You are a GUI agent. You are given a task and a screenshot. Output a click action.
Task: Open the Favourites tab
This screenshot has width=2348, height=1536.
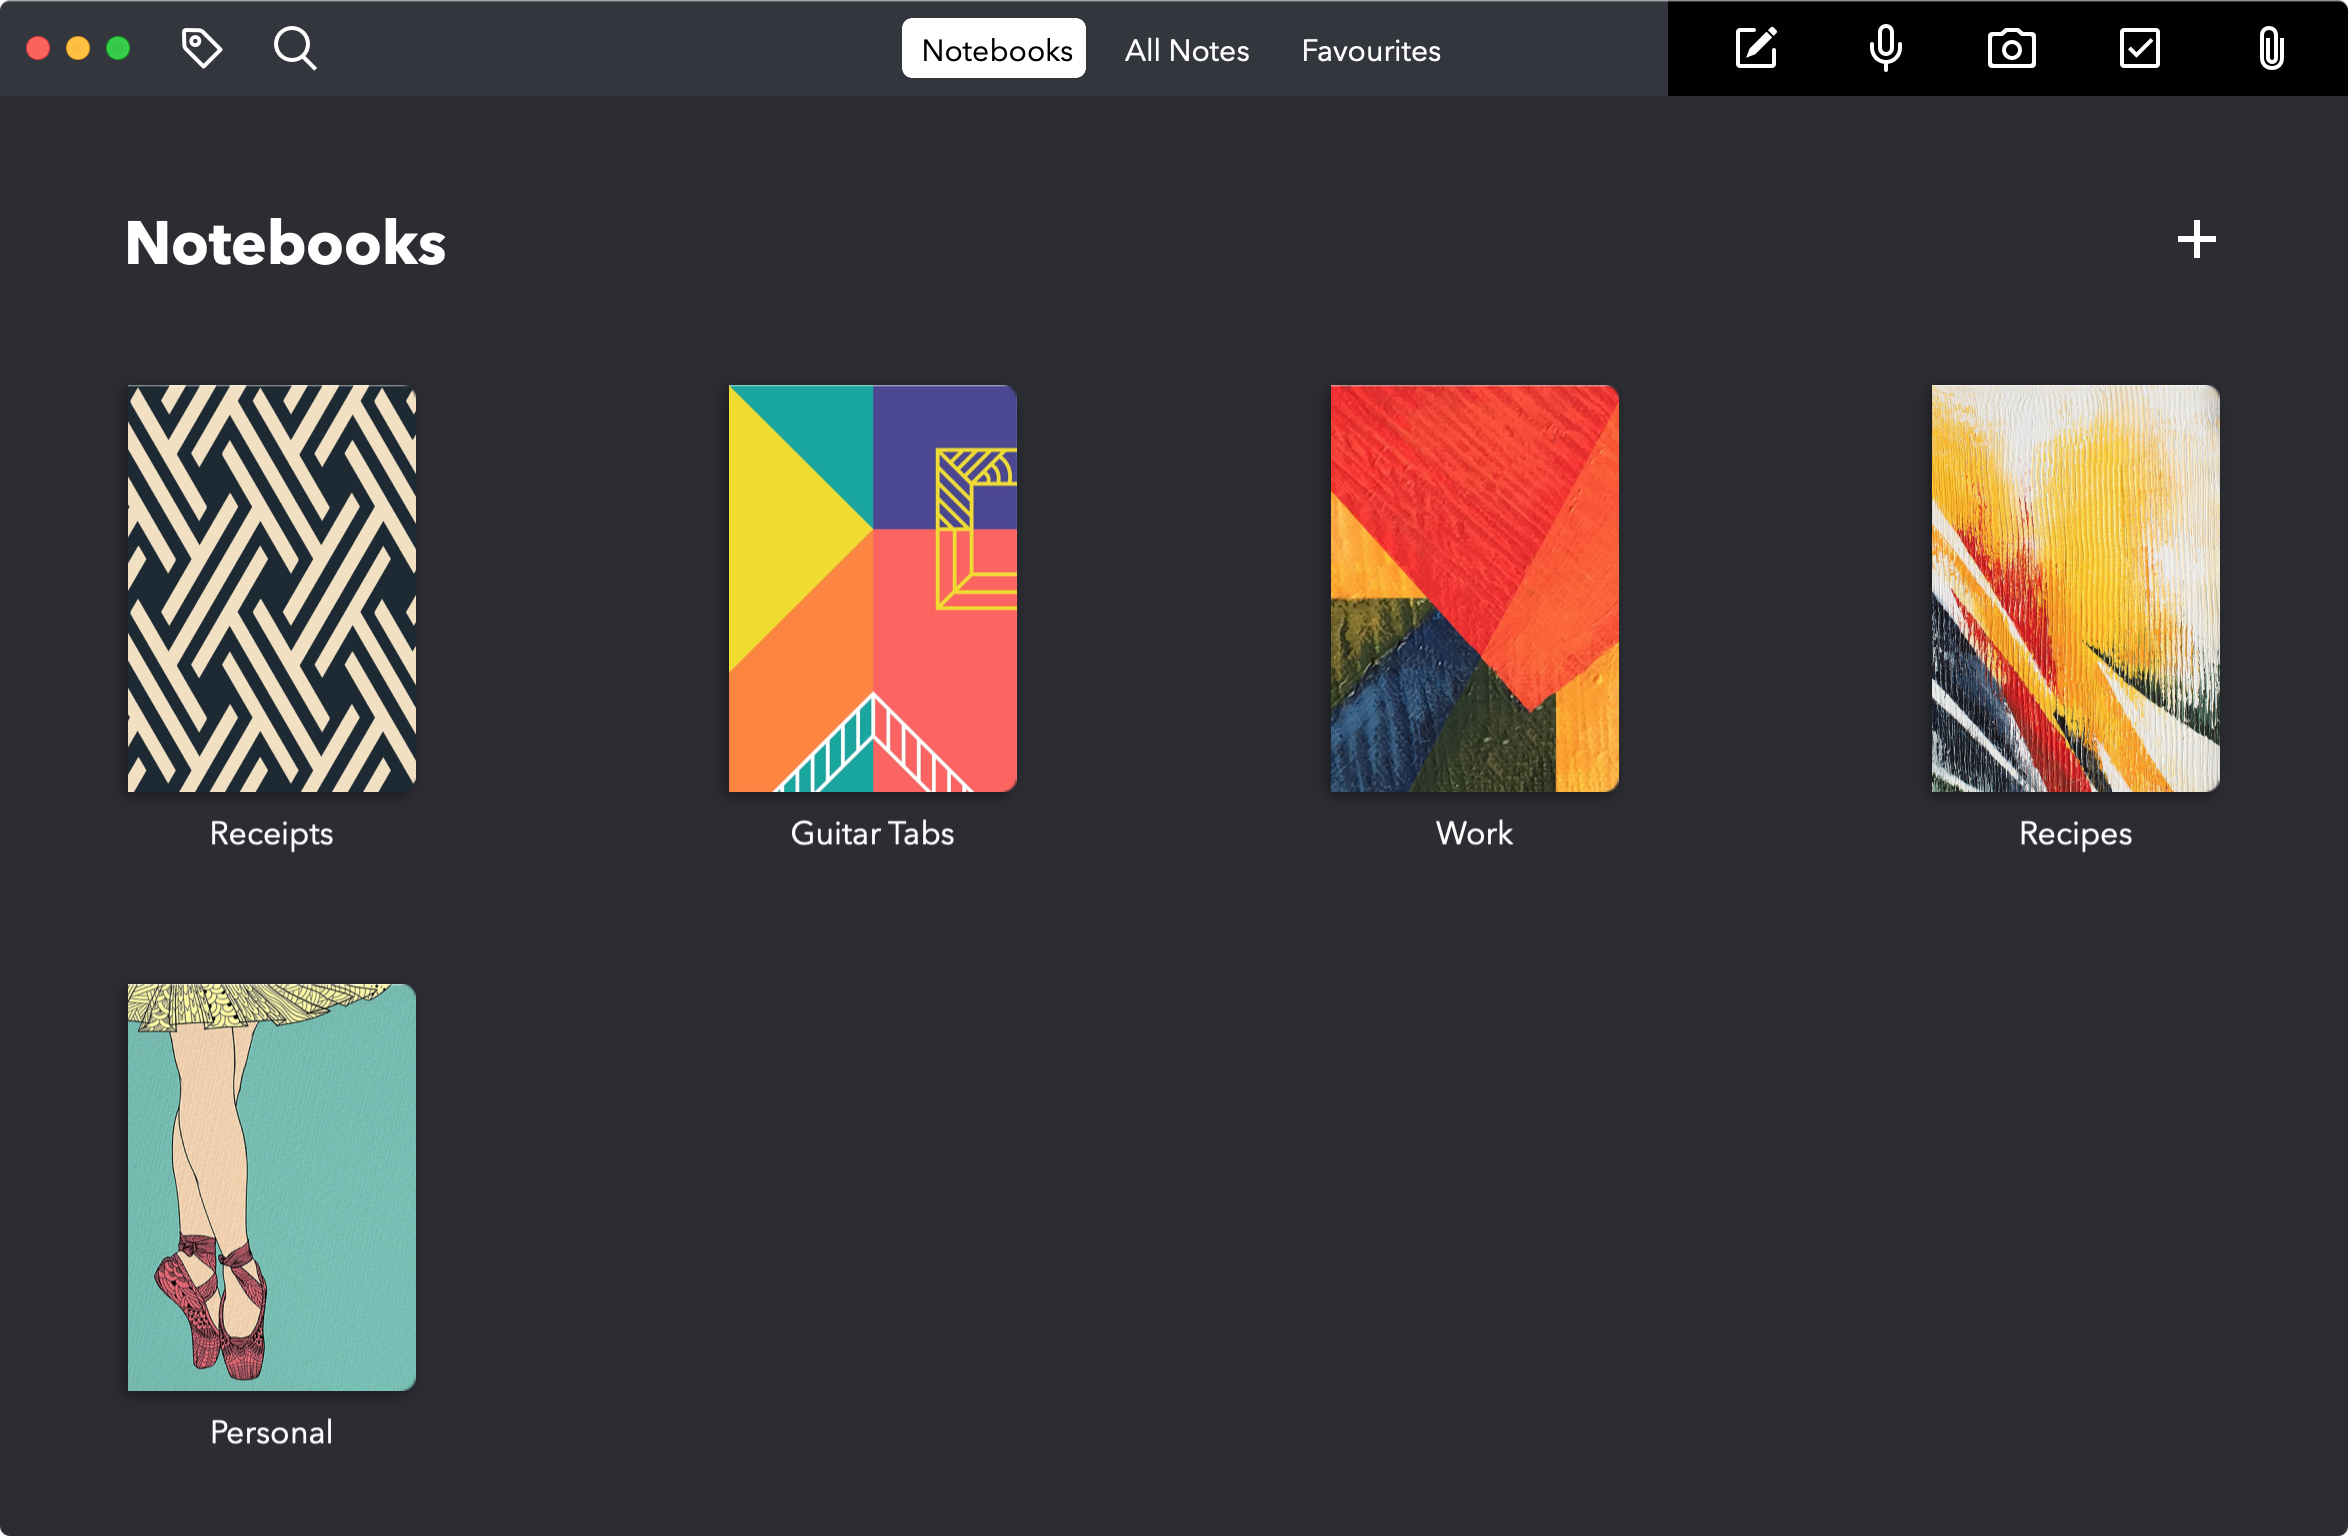point(1370,50)
